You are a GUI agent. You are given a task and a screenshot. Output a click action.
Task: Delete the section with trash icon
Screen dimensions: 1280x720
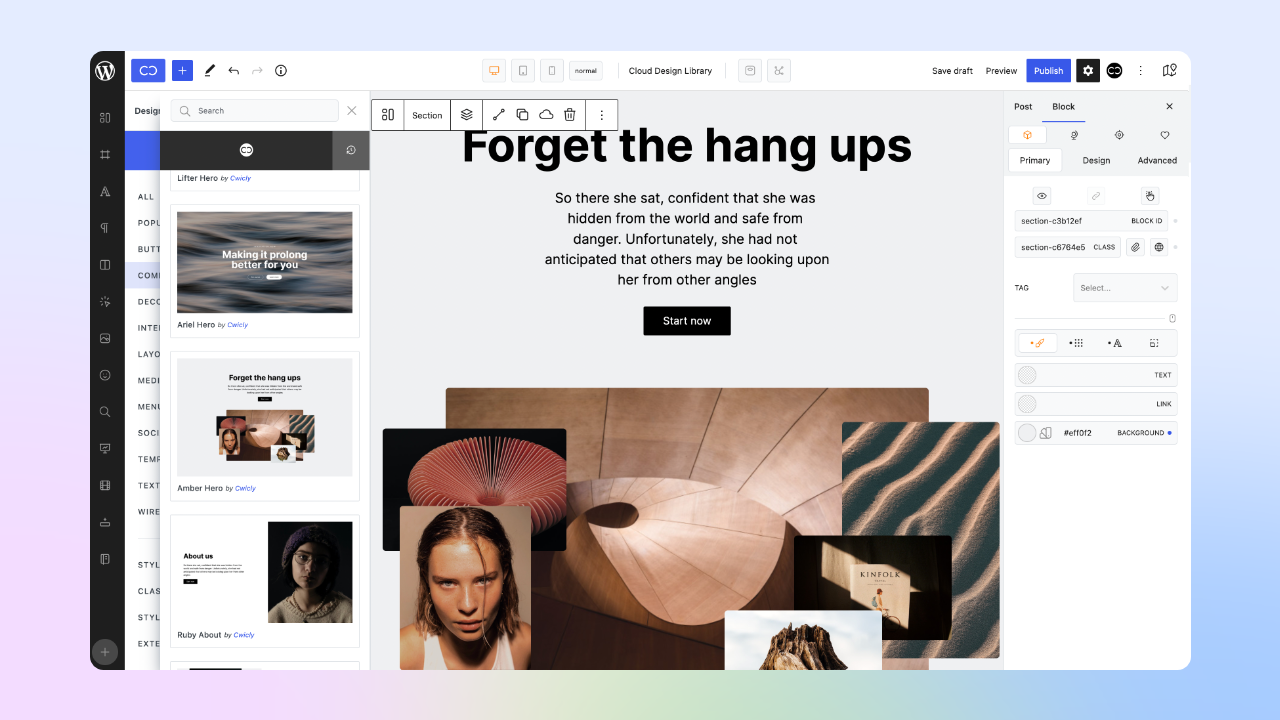click(x=570, y=115)
